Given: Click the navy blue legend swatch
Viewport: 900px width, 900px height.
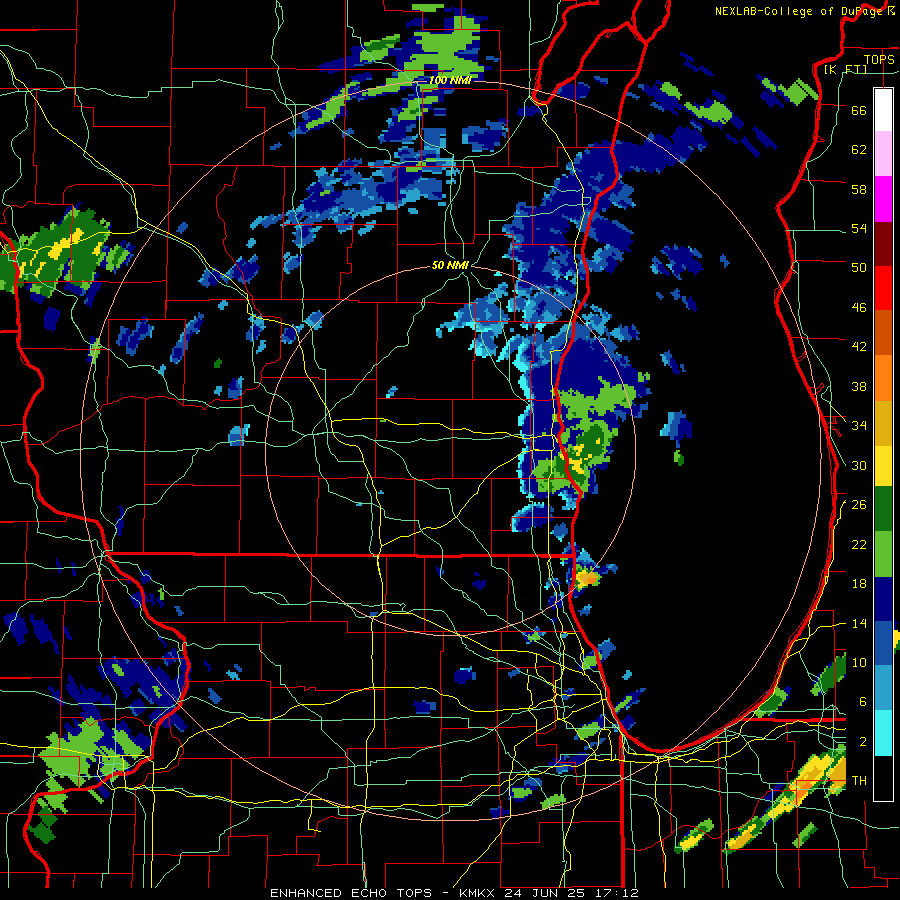Looking at the screenshot, I should coord(883,598).
